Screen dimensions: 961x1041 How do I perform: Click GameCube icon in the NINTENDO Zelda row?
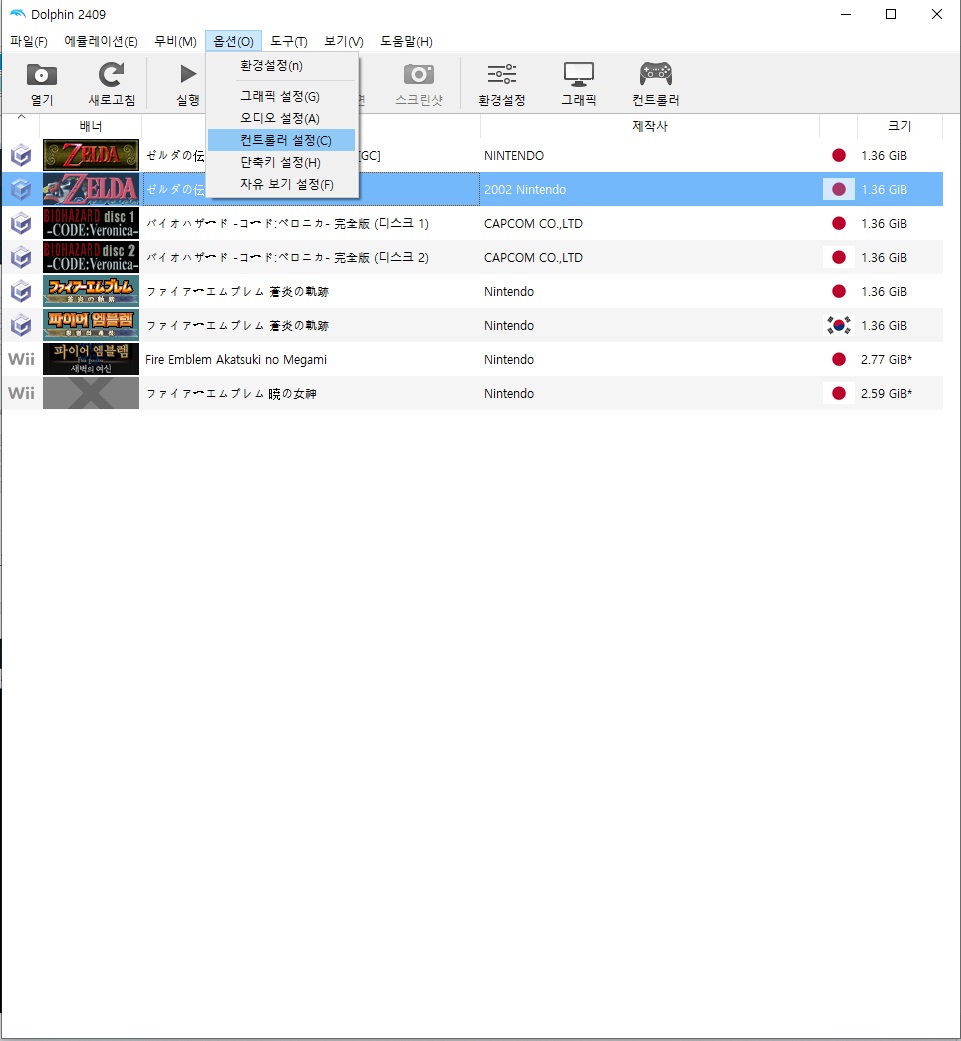[21, 155]
